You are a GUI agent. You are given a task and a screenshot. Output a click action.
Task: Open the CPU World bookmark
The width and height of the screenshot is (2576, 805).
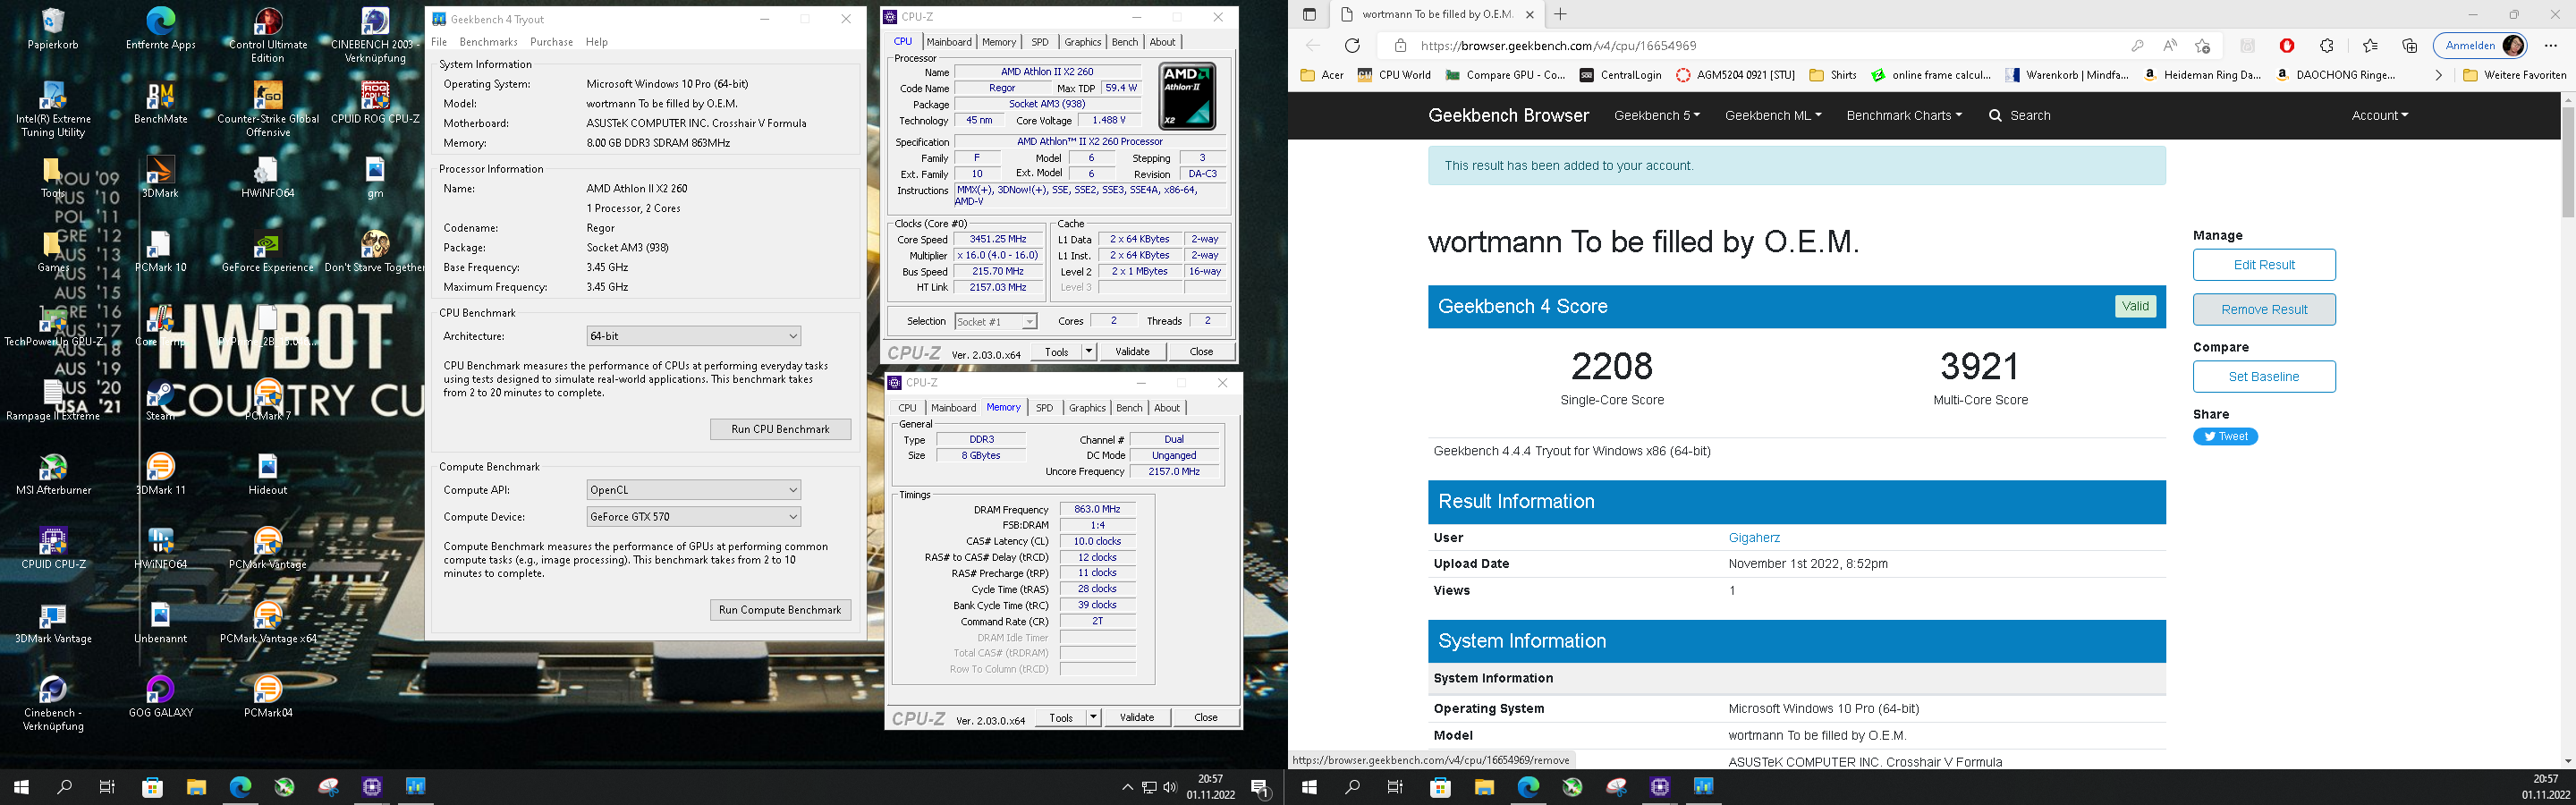coord(1394,75)
